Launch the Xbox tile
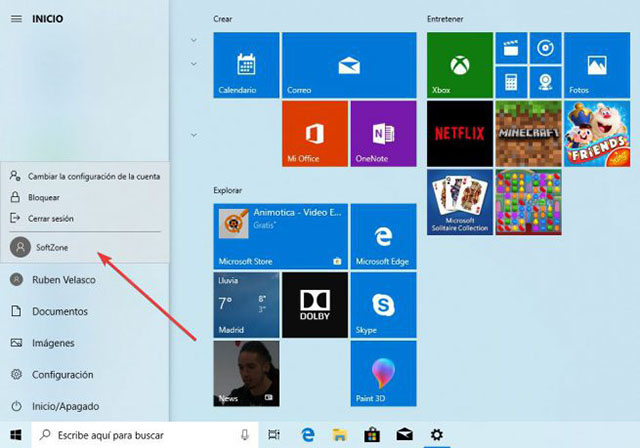640x448 pixels. (x=460, y=65)
